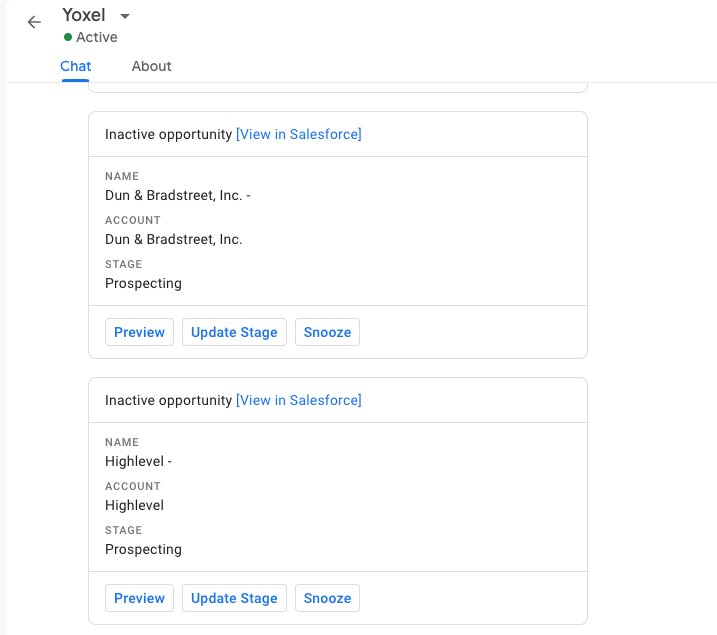Screen dimensions: 717x635
Task: Click the Dun & Bradstreet, Inc. account value
Action: (x=174, y=239)
